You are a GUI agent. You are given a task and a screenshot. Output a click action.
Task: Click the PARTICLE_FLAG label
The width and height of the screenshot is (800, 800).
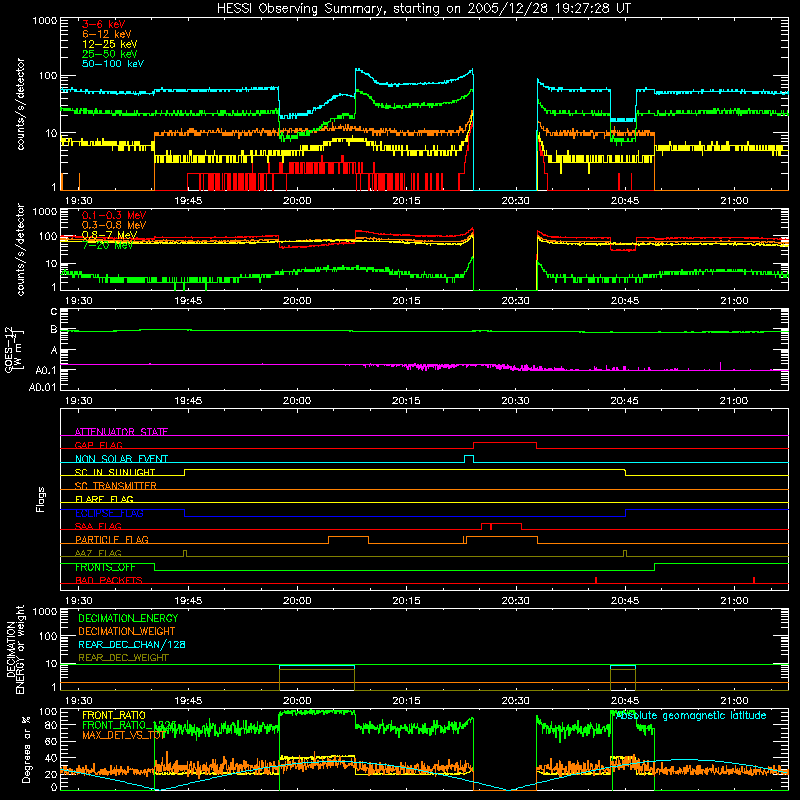point(112,539)
